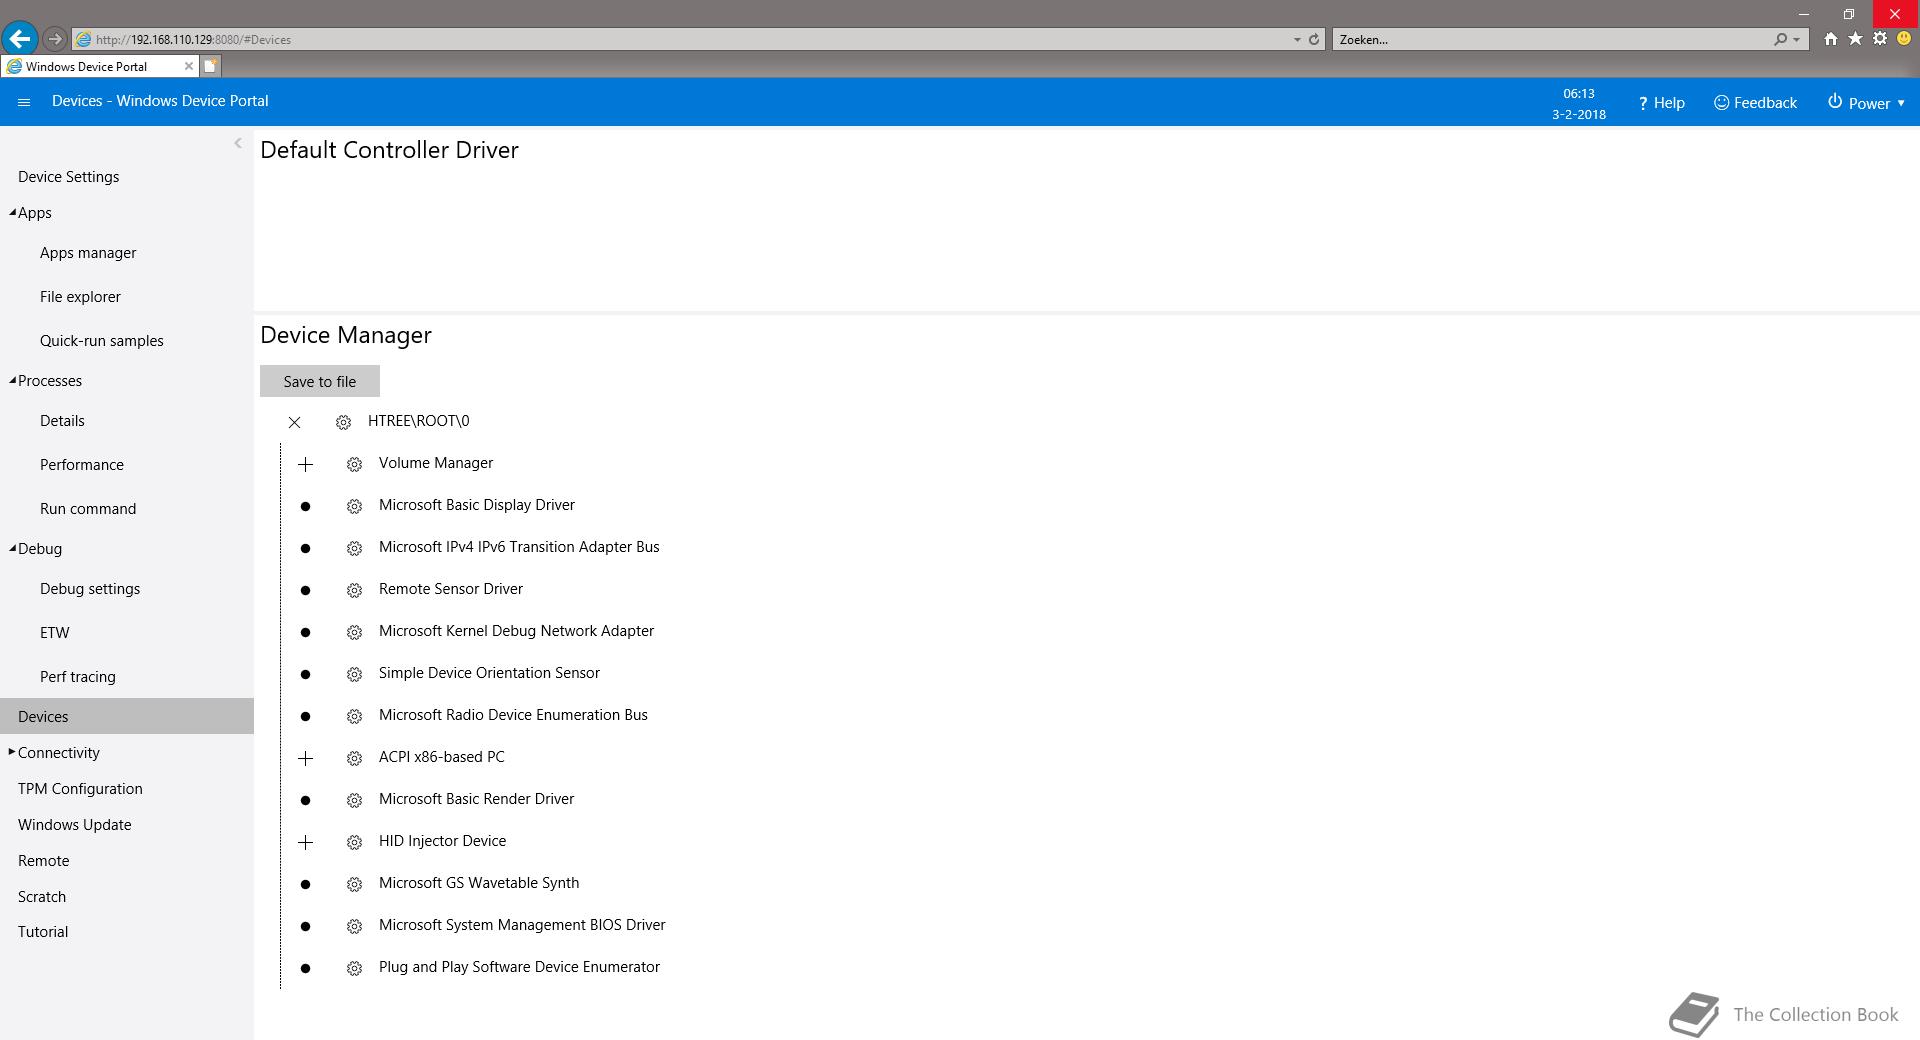Expand the HID Injector Device node
Viewport: 1920px width, 1040px height.
[306, 843]
